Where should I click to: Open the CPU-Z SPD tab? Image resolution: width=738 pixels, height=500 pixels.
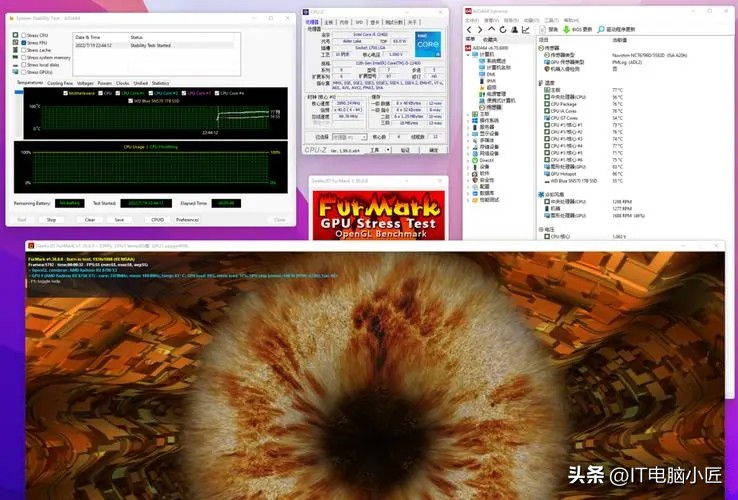tap(359, 22)
